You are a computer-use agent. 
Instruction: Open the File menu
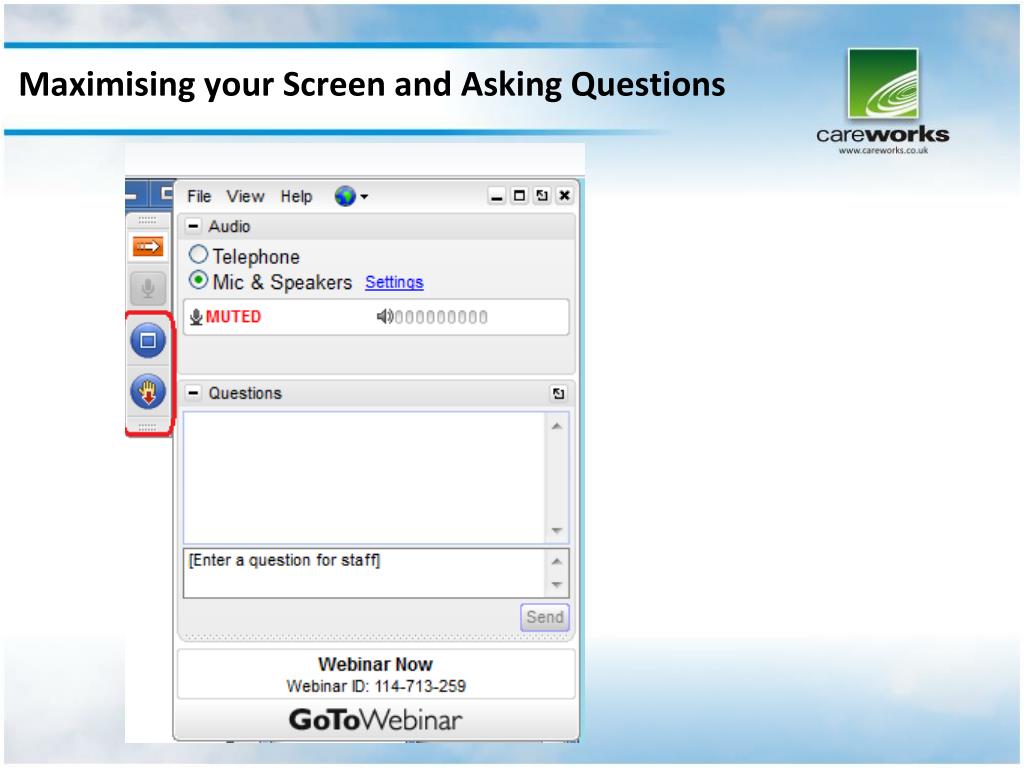point(199,196)
